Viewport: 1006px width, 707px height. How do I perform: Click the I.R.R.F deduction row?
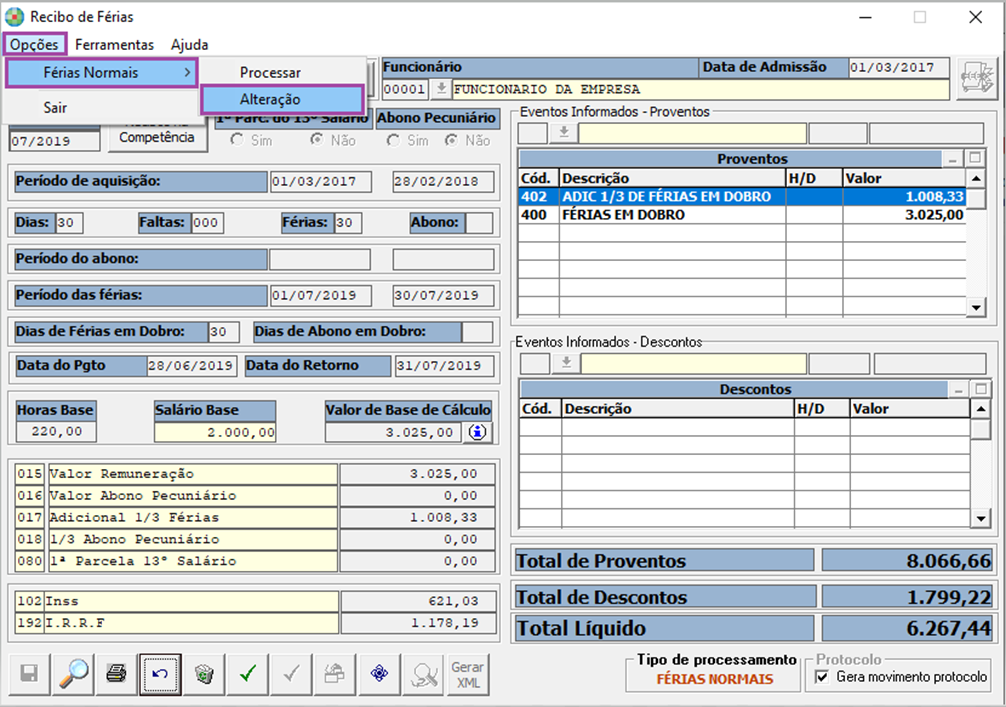pos(255,623)
